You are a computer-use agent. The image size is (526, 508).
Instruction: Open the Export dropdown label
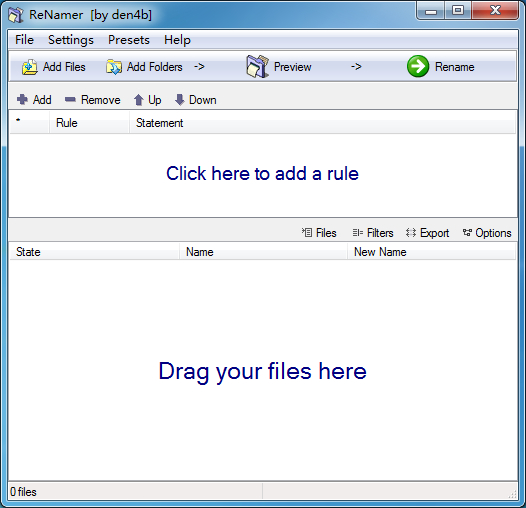pos(434,233)
